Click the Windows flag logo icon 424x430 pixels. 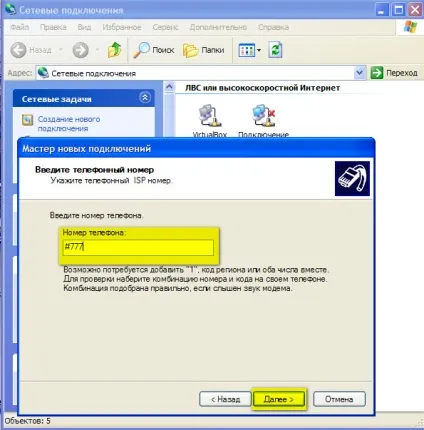[410, 27]
